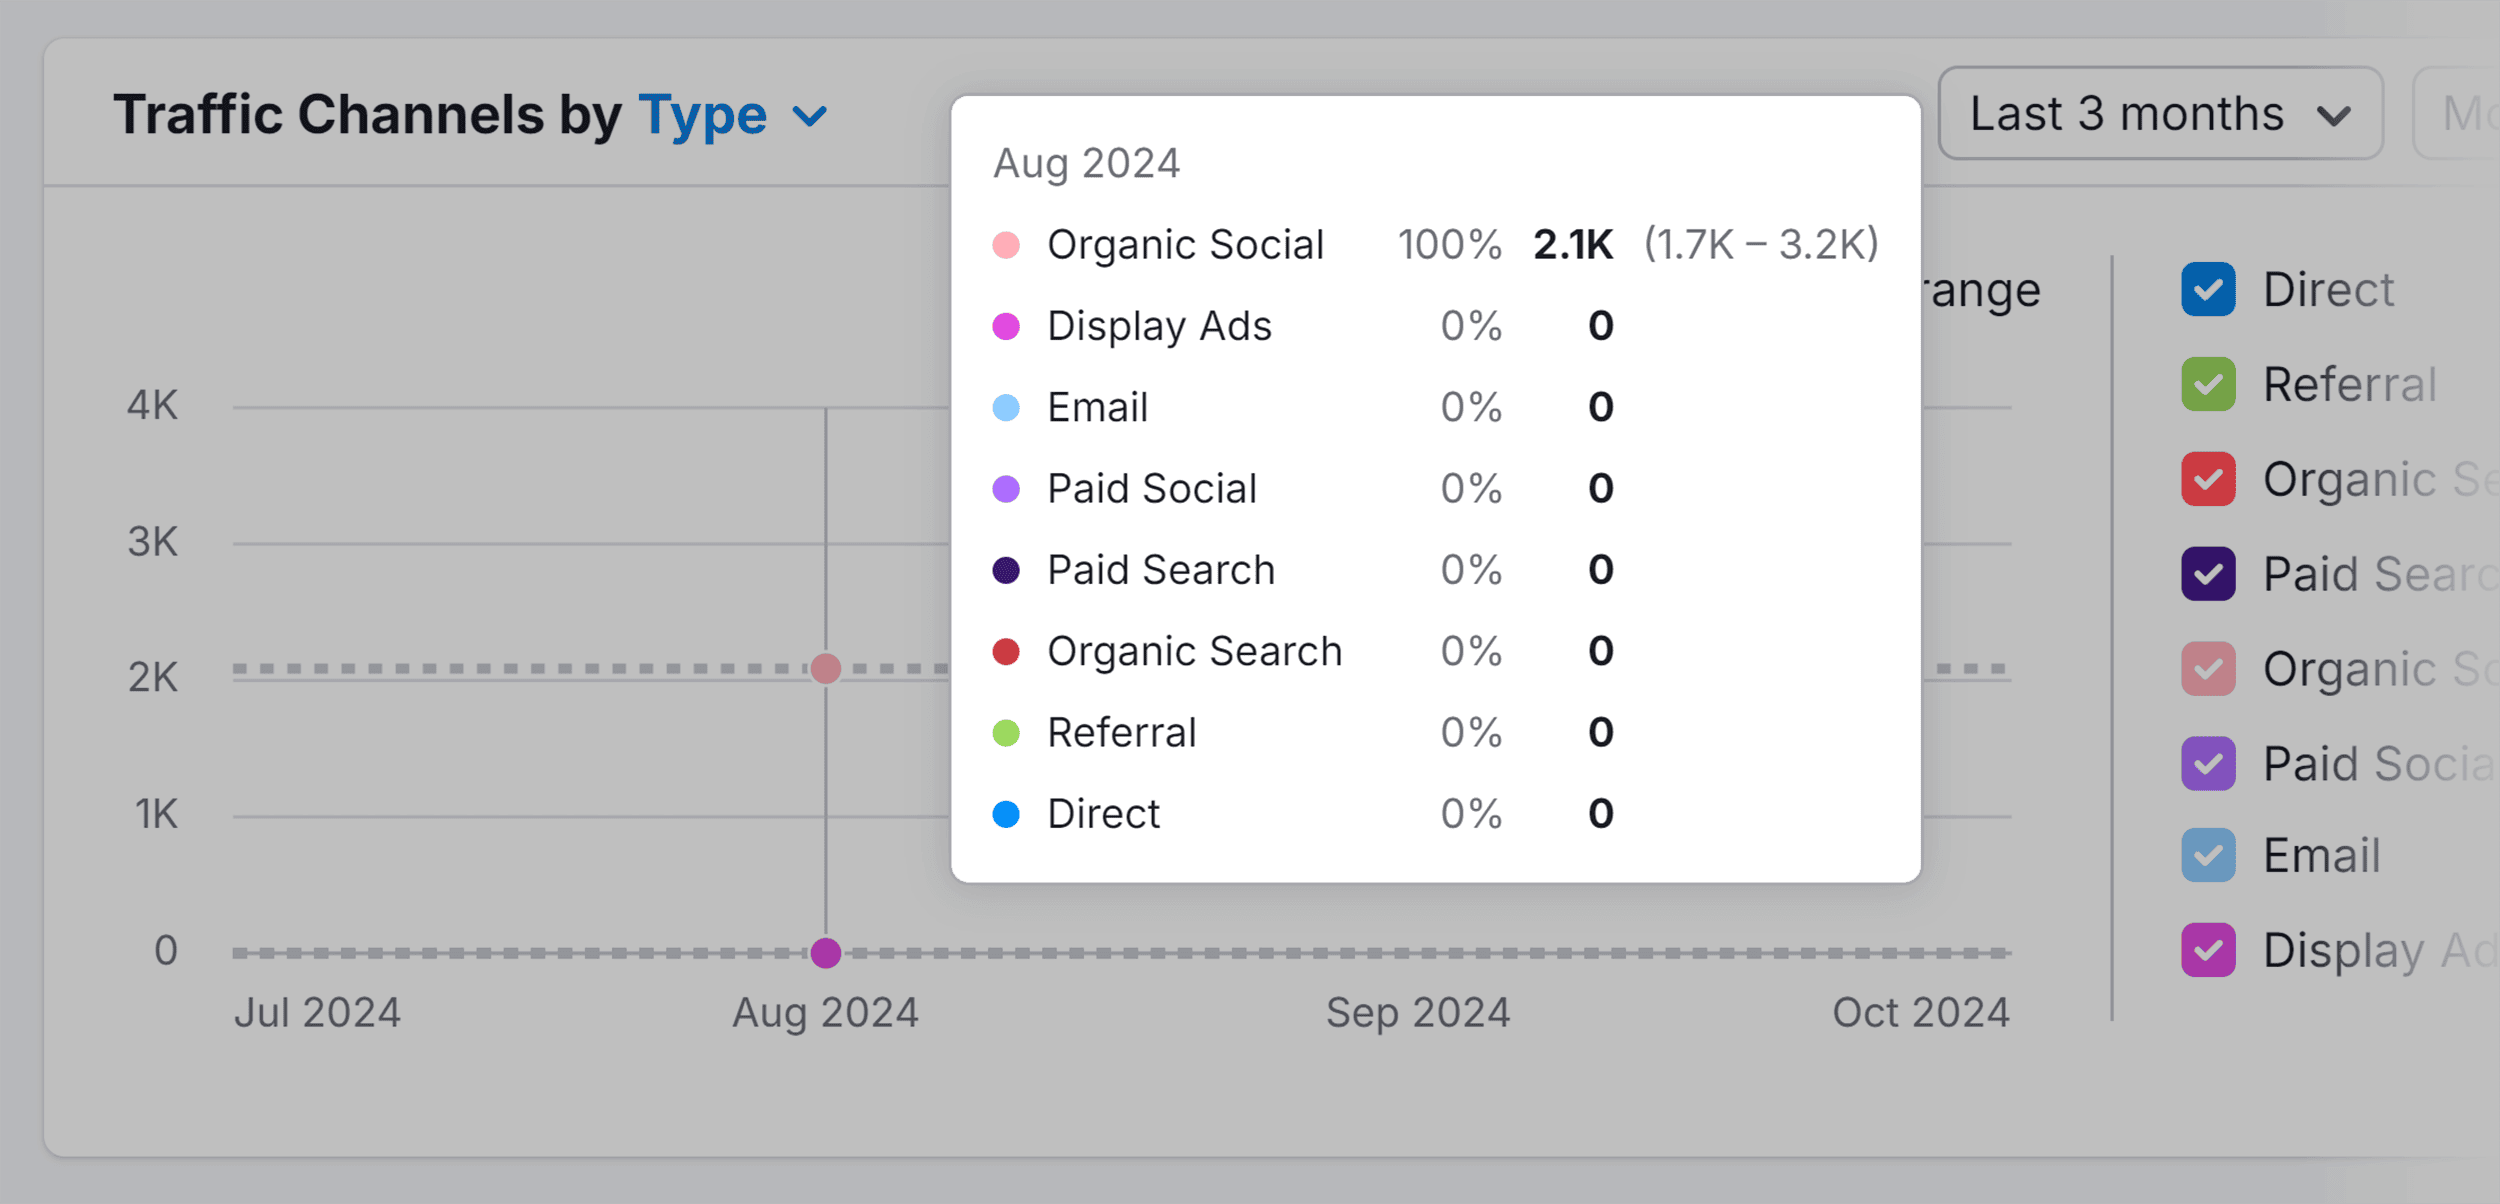Click the blue Type link in the heading

point(701,114)
